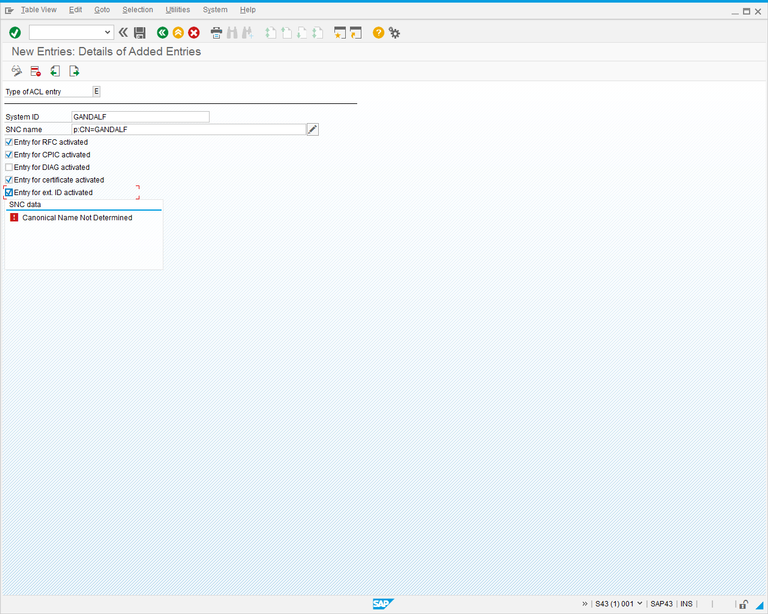Click the blue corner triangle in status bar
Image resolution: width=768 pixels, height=614 pixels.
(759, 605)
